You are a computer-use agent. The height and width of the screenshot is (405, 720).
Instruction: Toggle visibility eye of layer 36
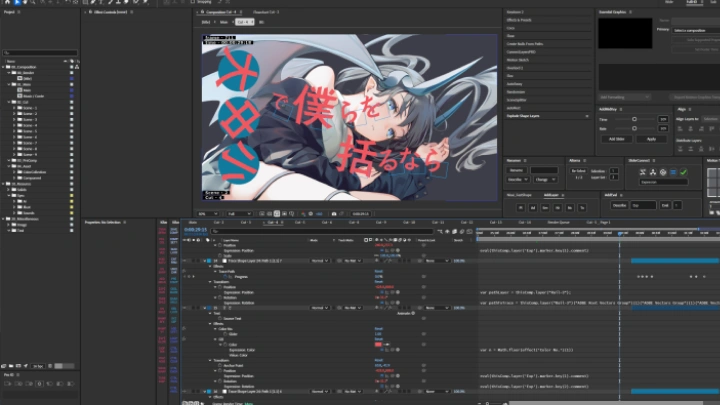coord(185,392)
